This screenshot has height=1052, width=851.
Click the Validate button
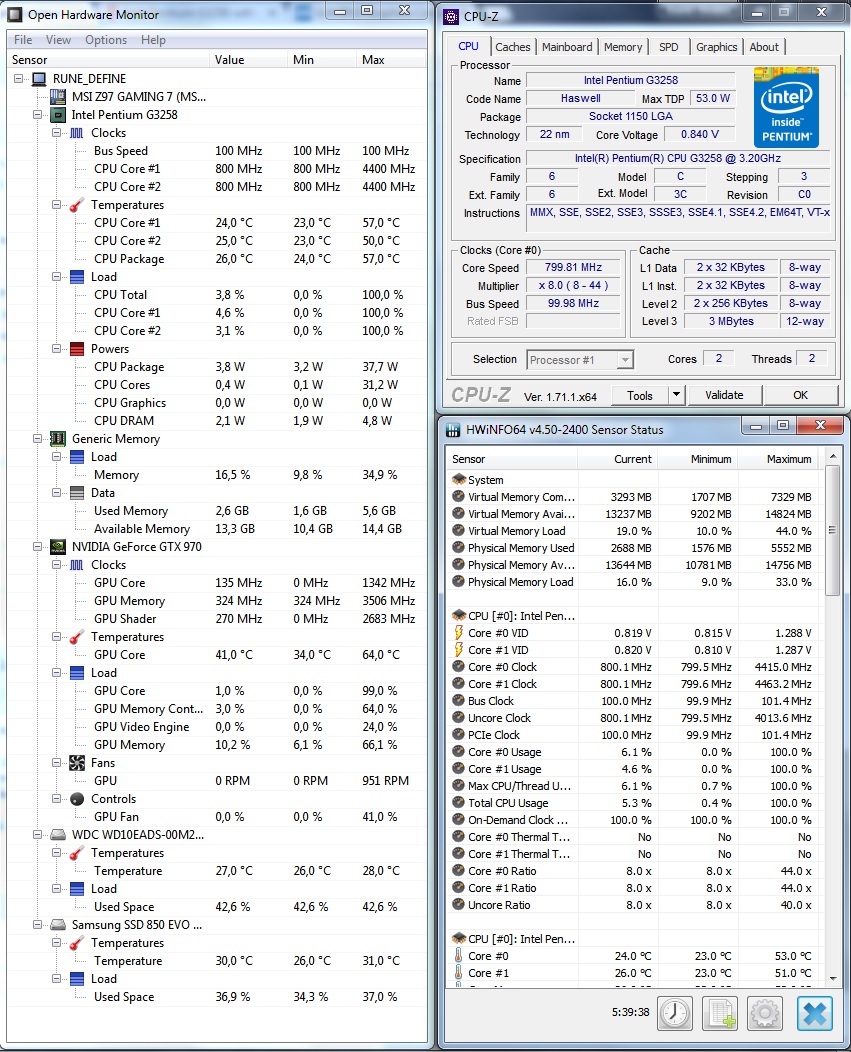(x=724, y=395)
